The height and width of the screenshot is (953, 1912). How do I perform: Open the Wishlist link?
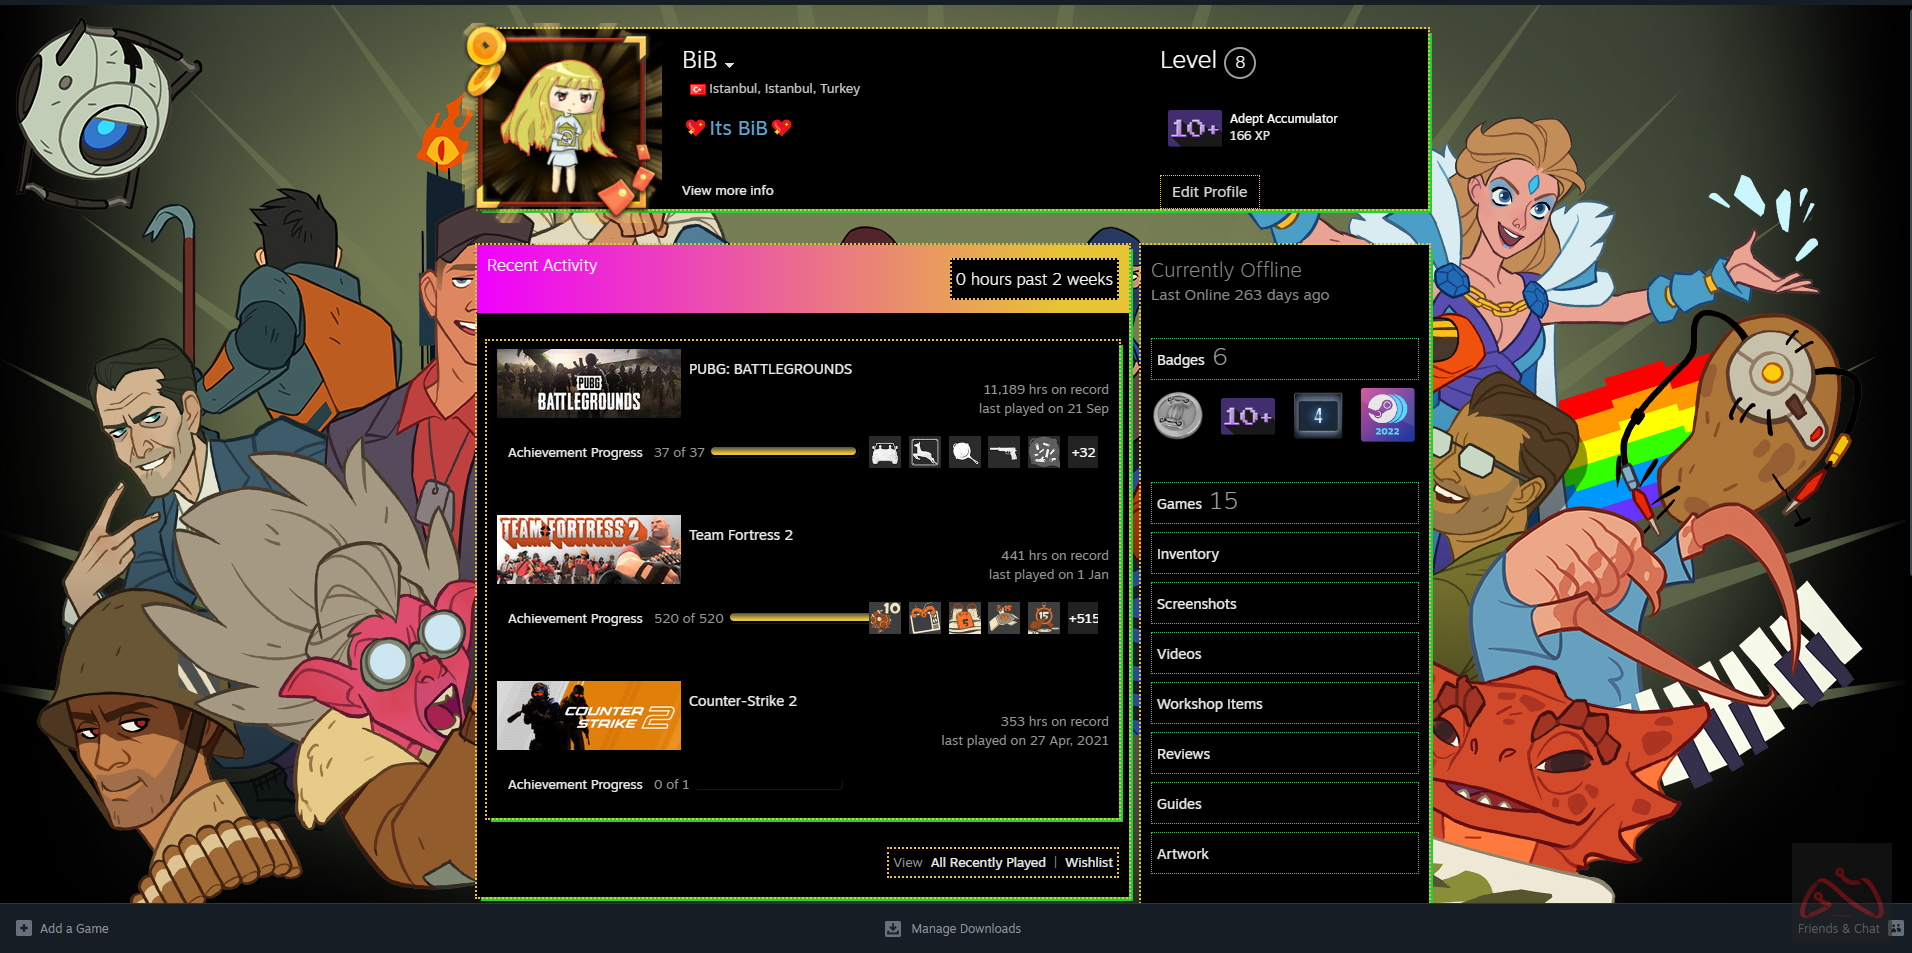tap(1088, 863)
